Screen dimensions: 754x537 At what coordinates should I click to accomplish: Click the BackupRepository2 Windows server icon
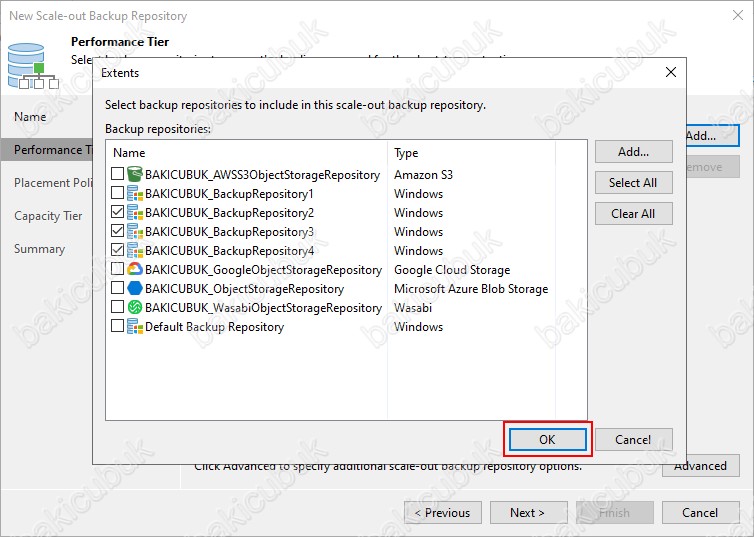pos(135,212)
